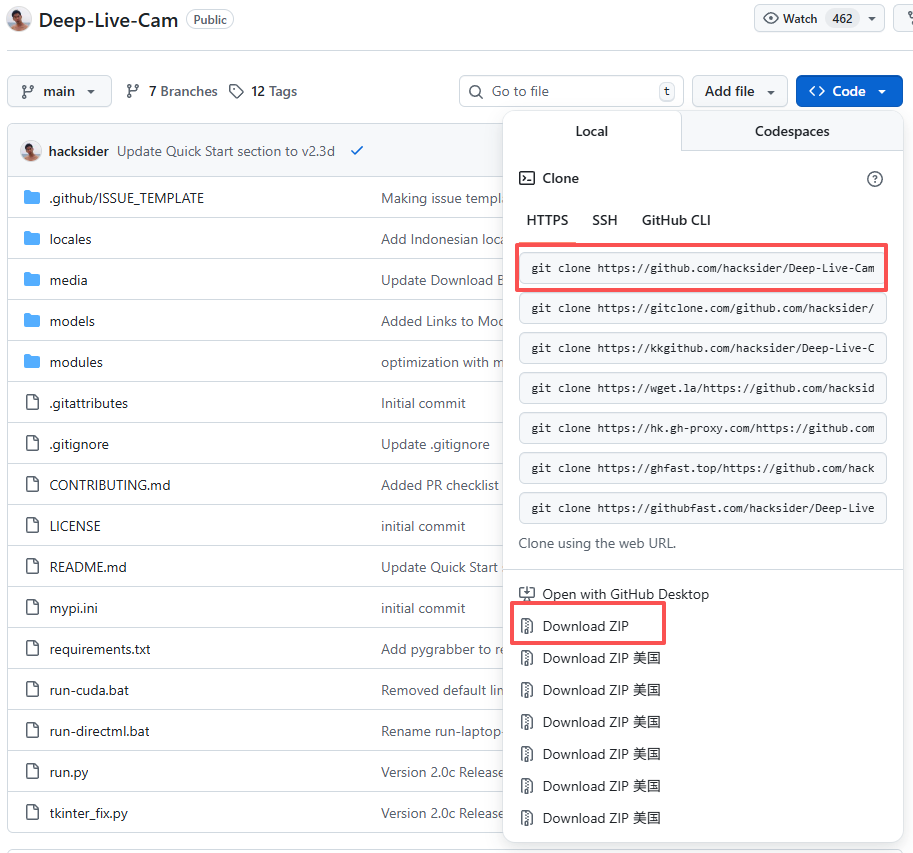Screen dimensions: 913x853
Task: Select the GitHub CLI clone tab
Action: (676, 221)
